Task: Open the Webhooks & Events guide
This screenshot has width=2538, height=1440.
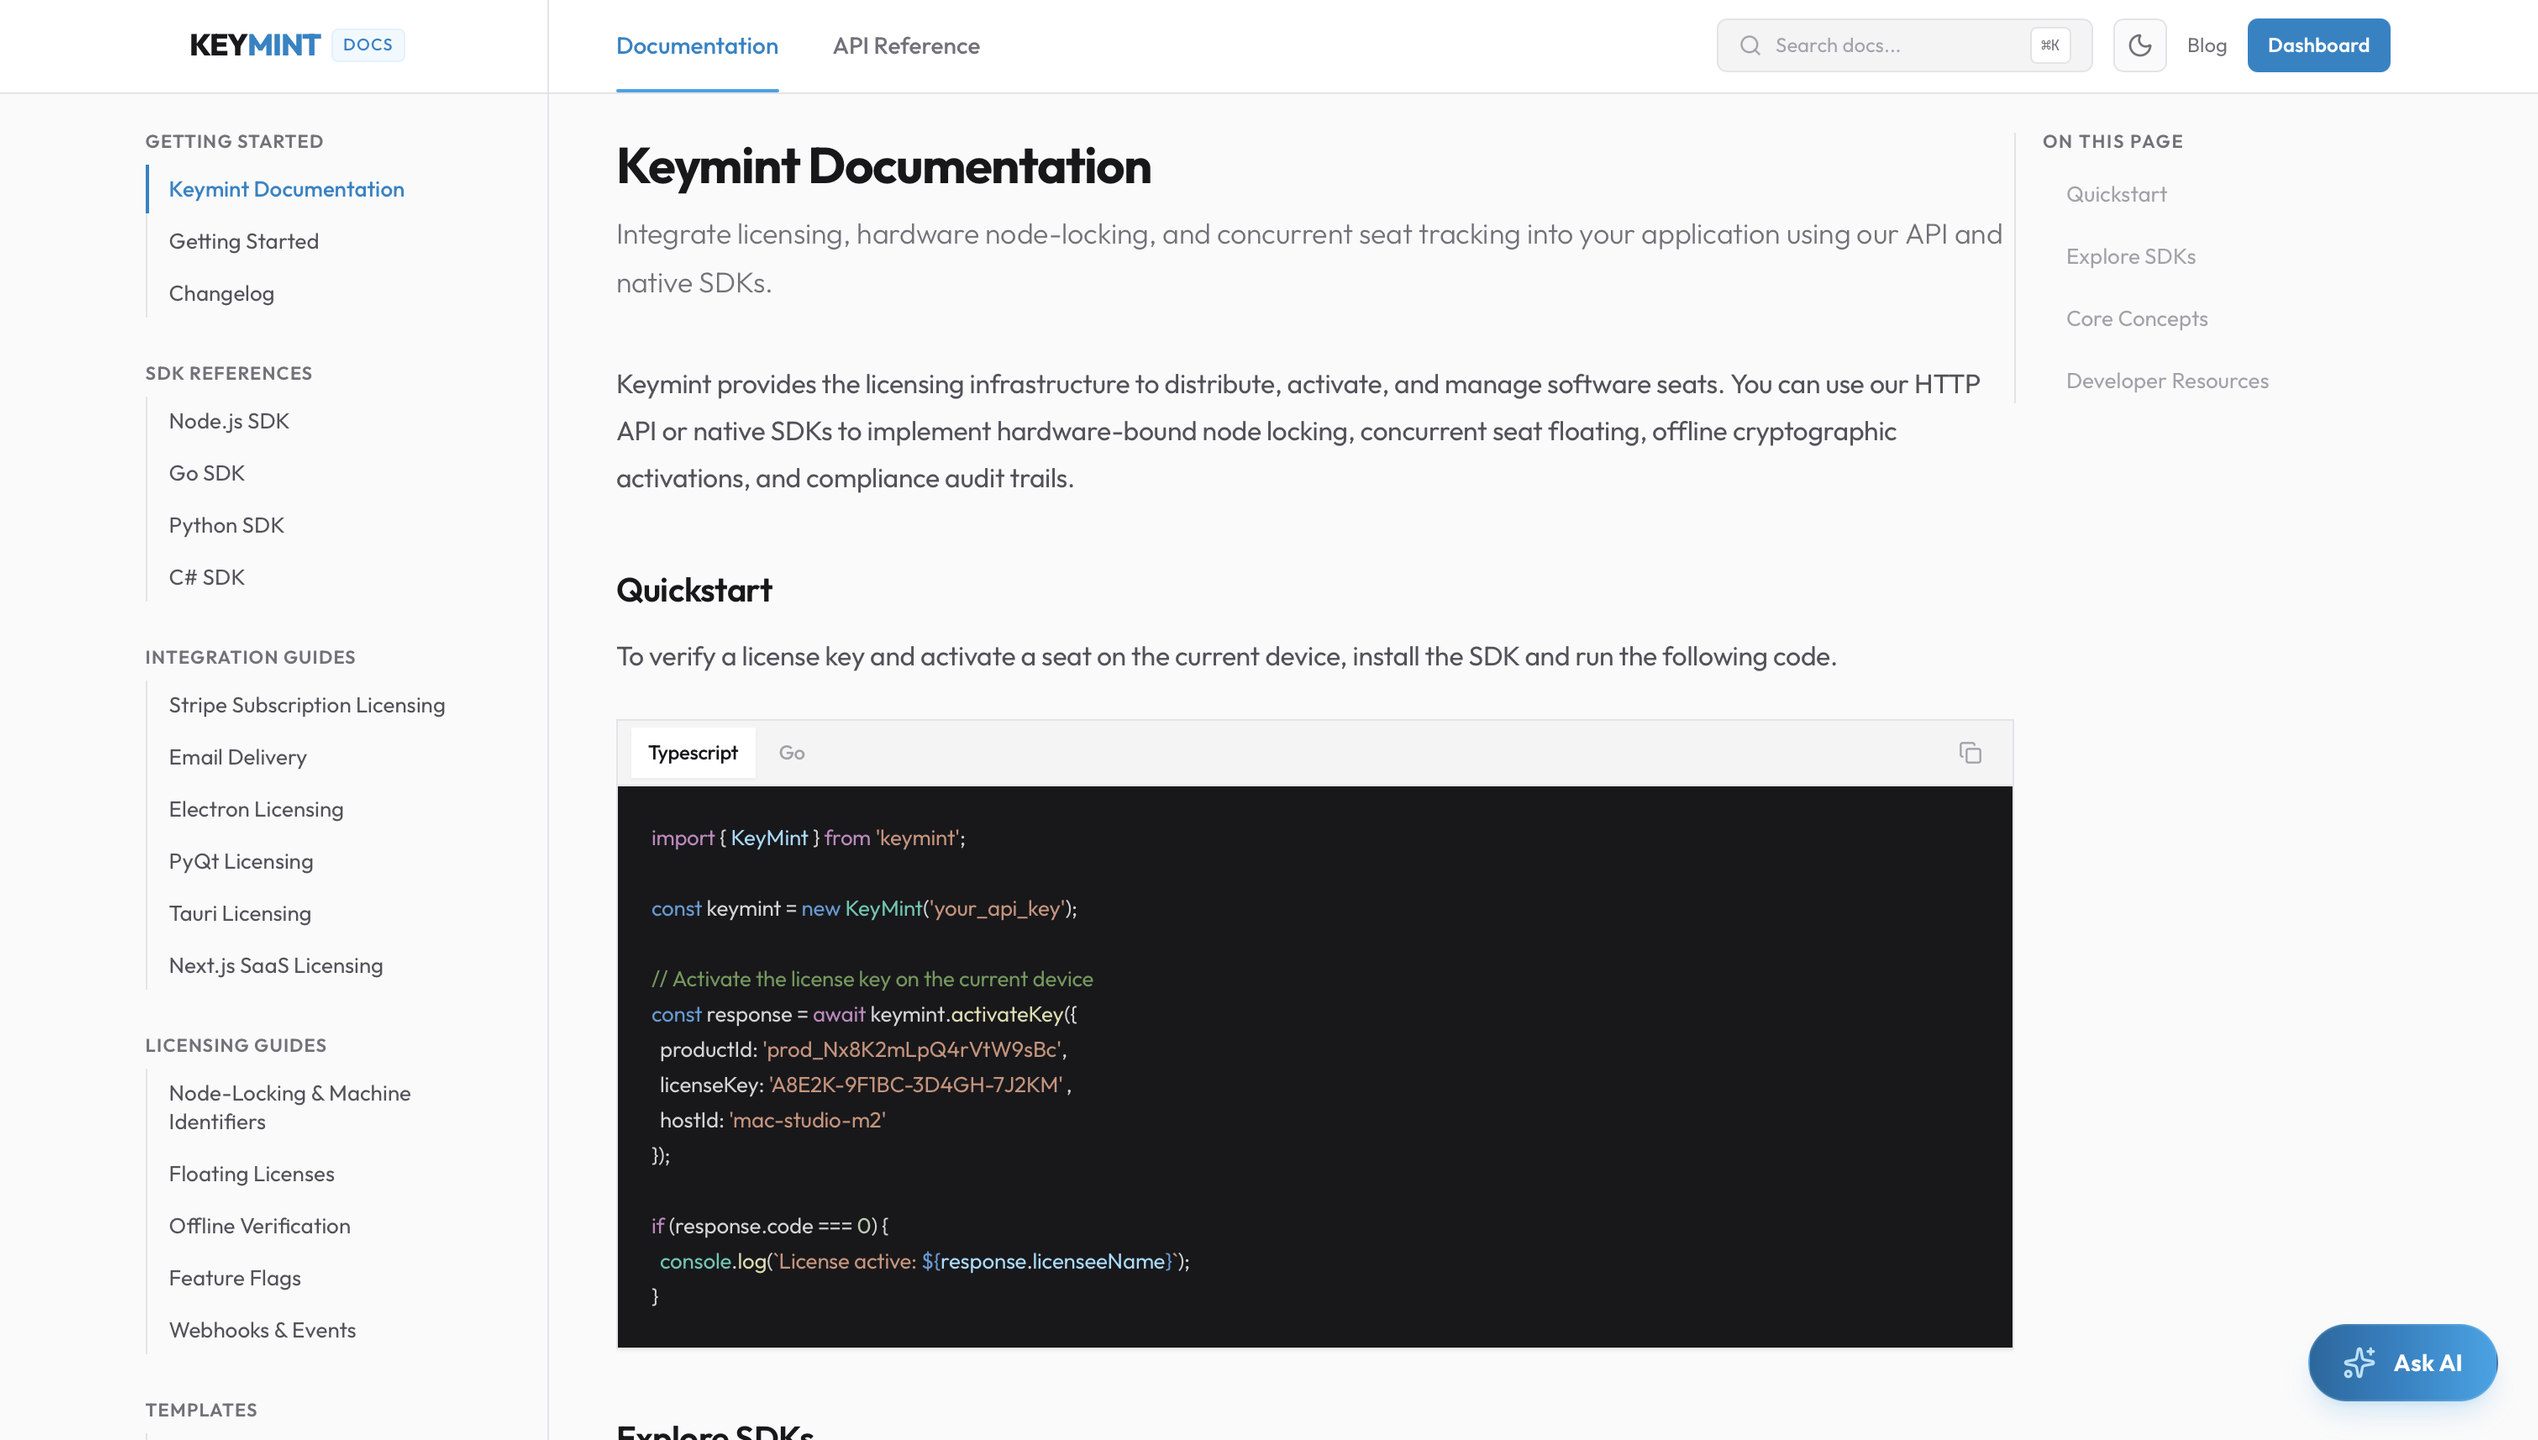Action: pyautogui.click(x=262, y=1329)
